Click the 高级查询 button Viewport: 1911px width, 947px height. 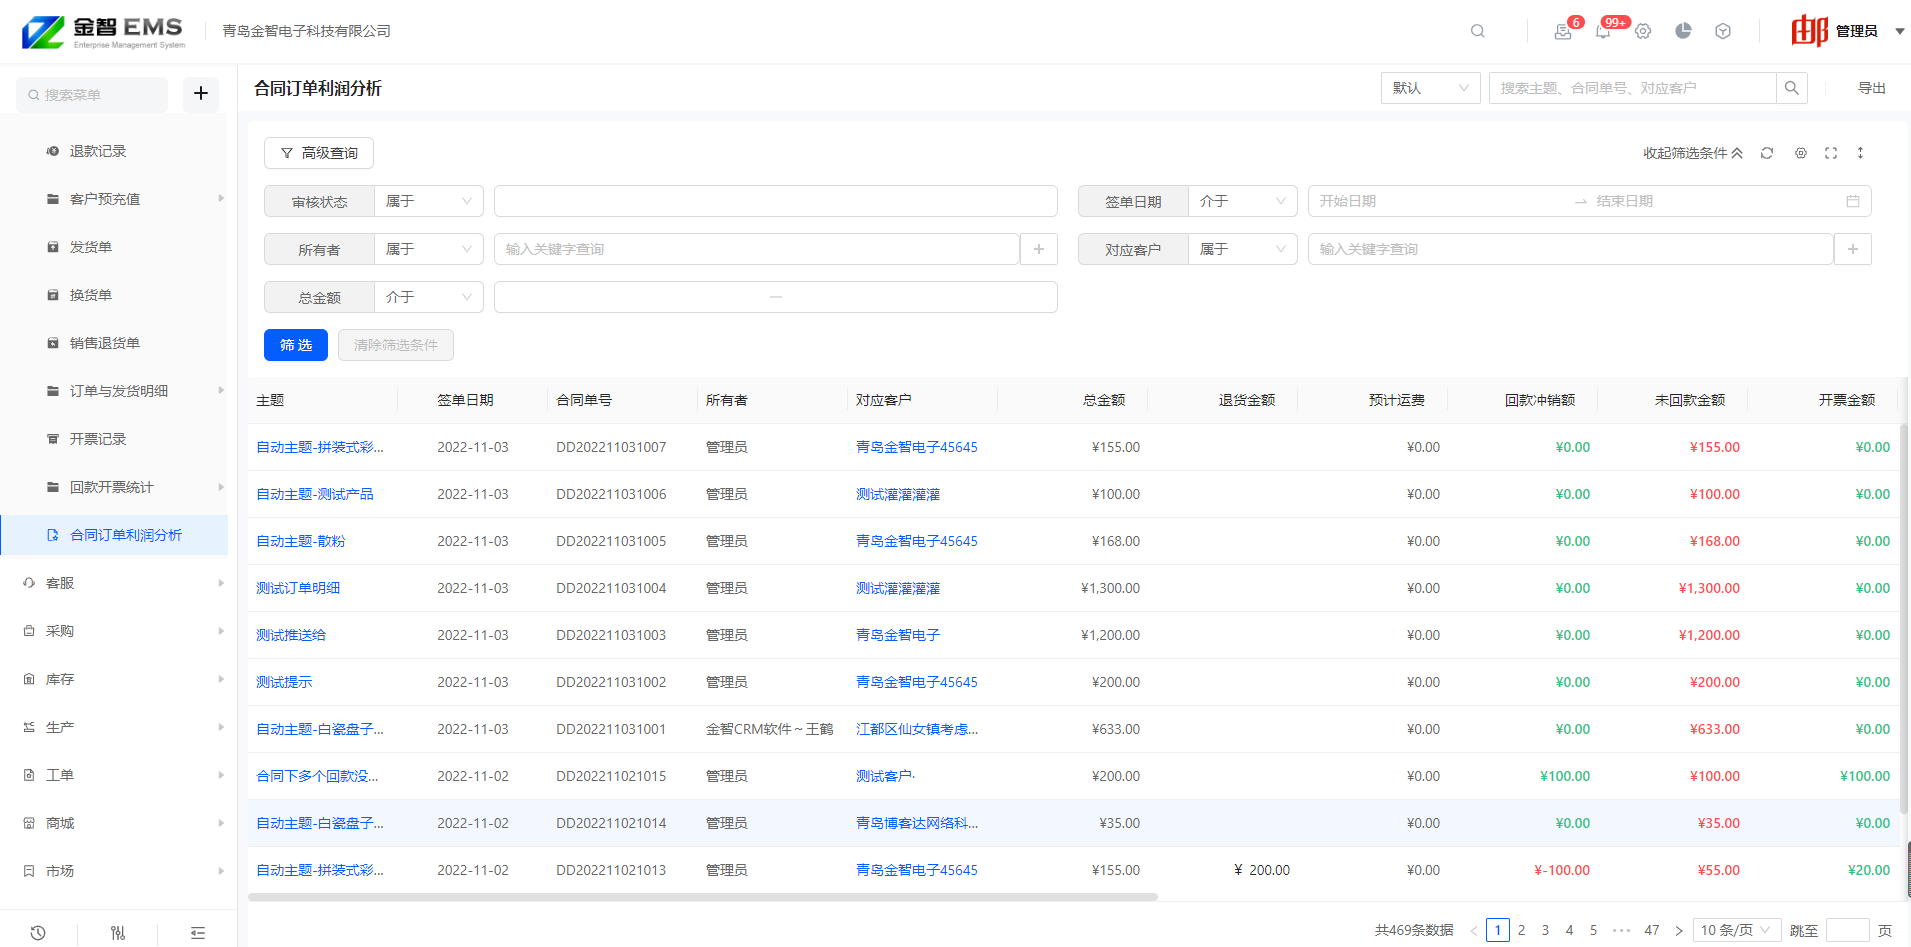point(319,153)
